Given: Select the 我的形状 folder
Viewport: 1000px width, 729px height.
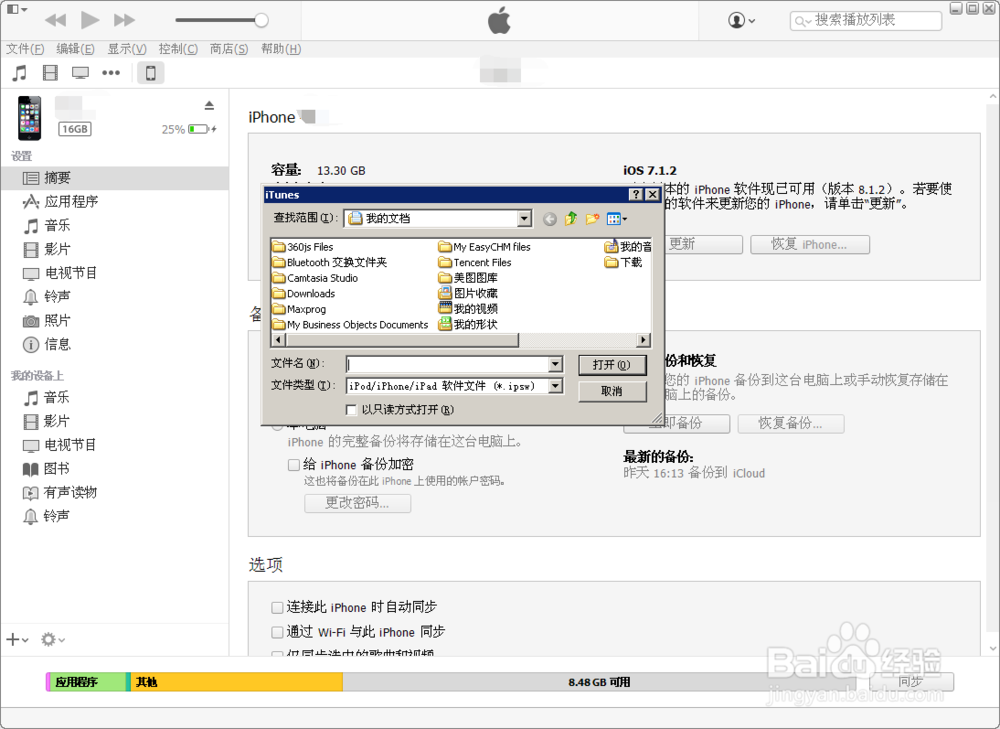Looking at the screenshot, I should coord(468,325).
